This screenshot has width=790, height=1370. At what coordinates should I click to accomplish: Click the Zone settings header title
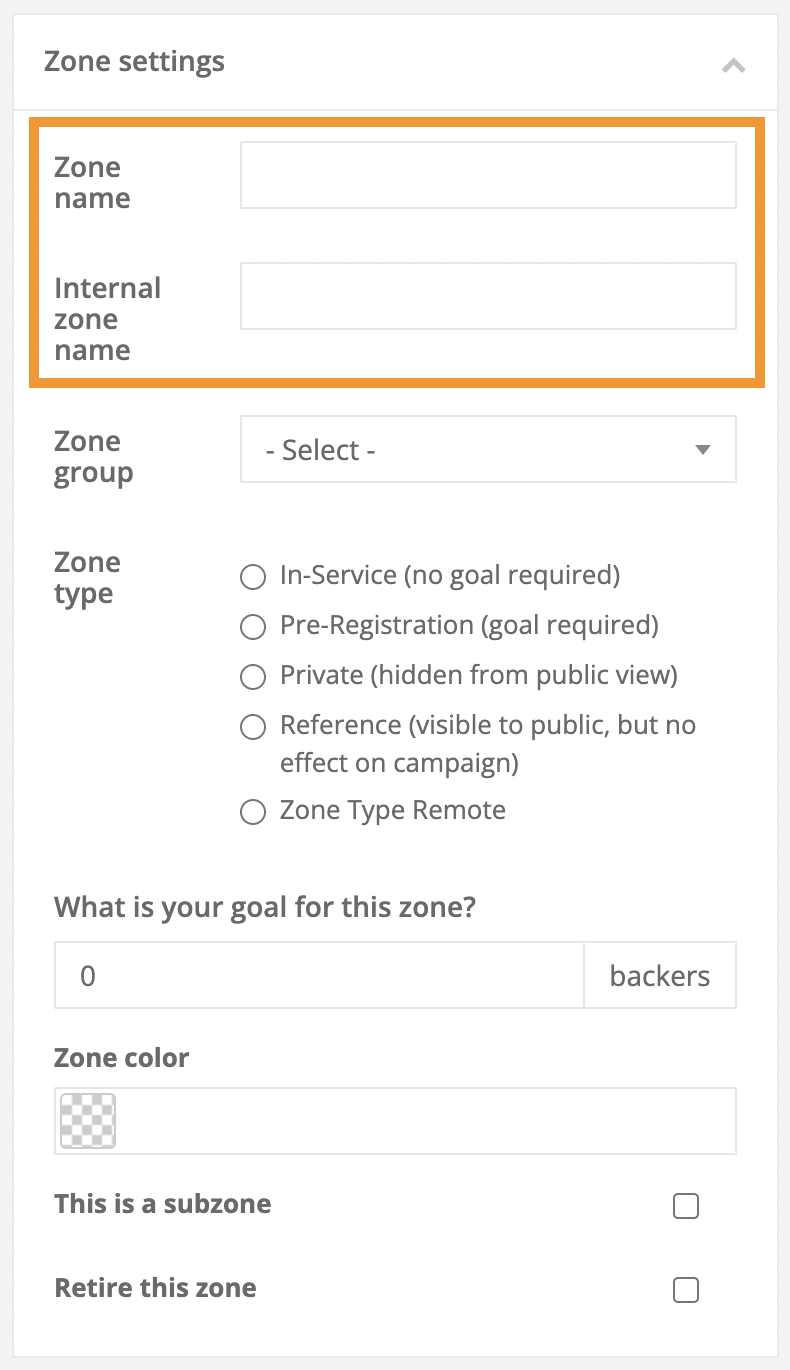[x=134, y=61]
